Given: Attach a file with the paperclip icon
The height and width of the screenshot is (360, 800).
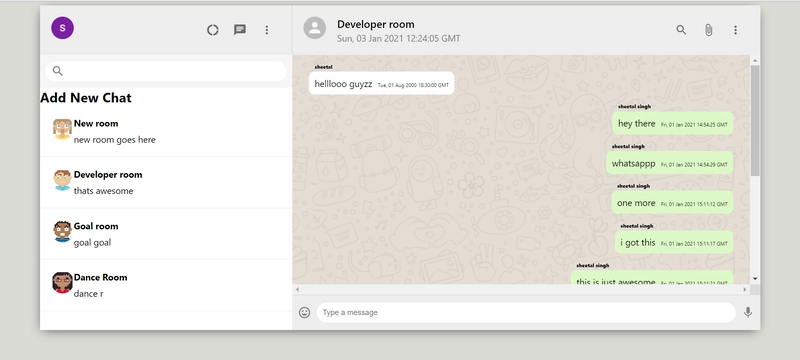Looking at the screenshot, I should click(708, 30).
